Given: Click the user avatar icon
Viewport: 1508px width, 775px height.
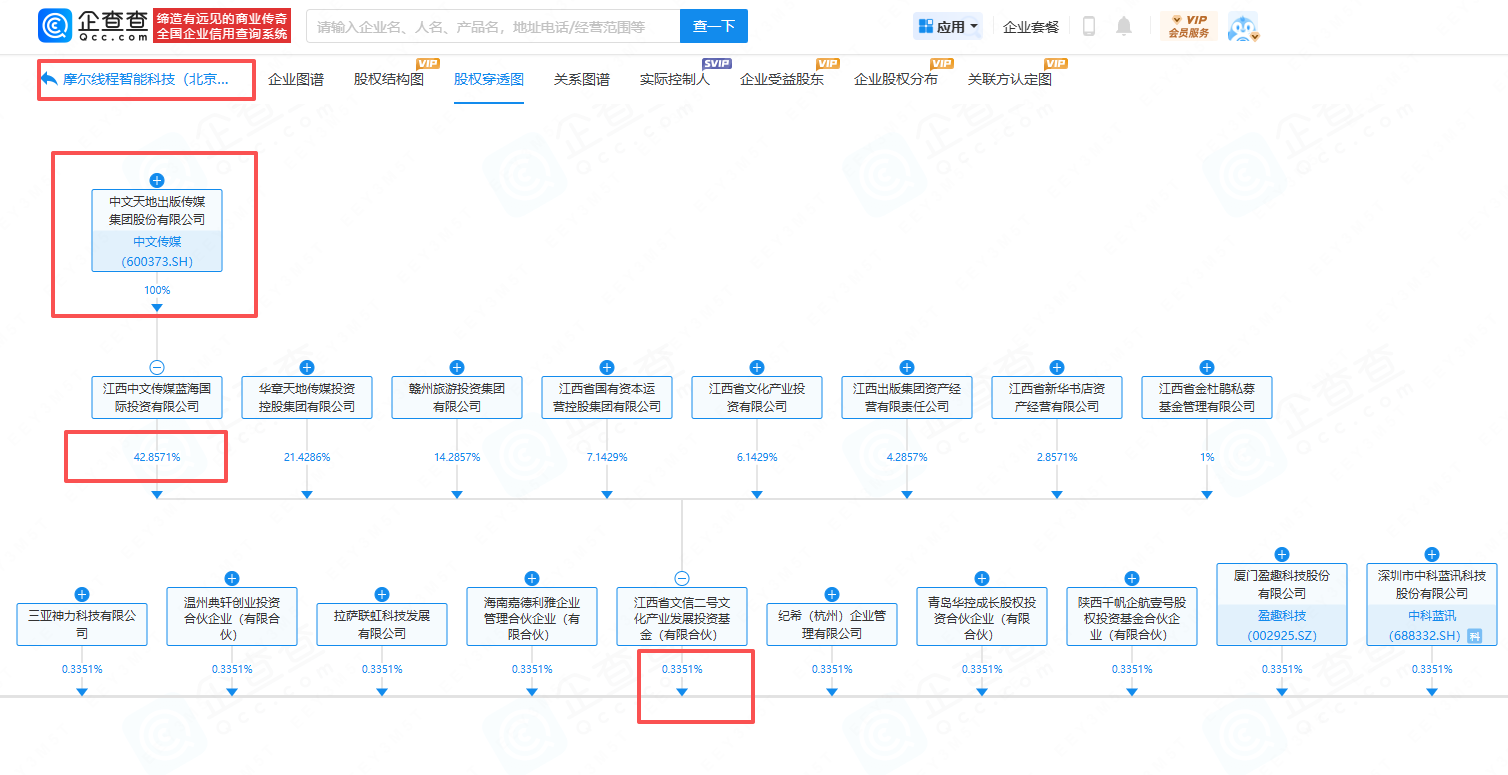Looking at the screenshot, I should point(1242,27).
